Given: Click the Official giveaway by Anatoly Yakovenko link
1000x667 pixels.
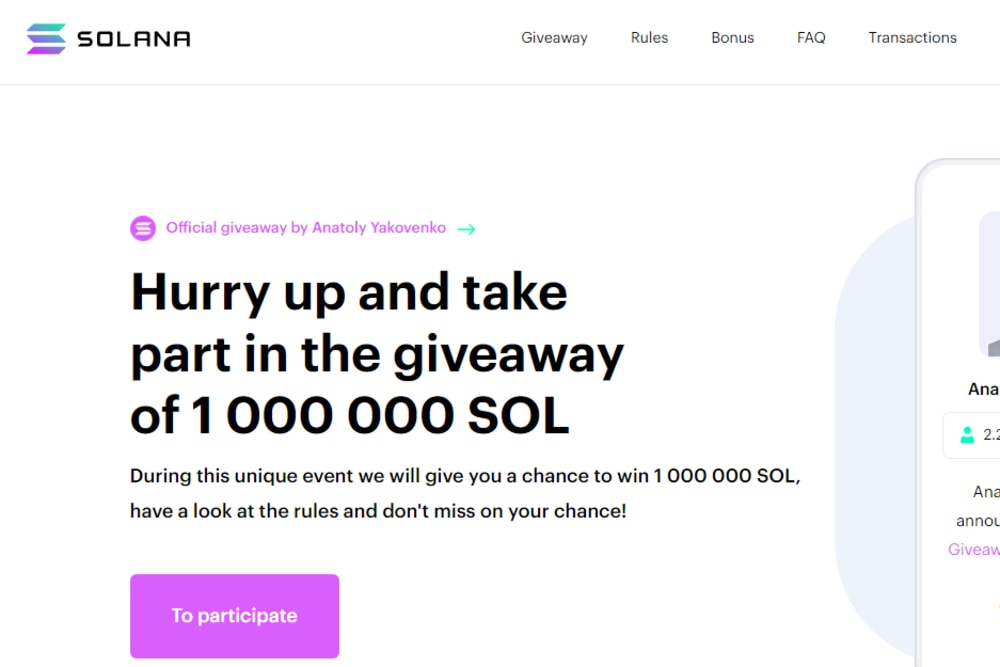Looking at the screenshot, I should 307,228.
